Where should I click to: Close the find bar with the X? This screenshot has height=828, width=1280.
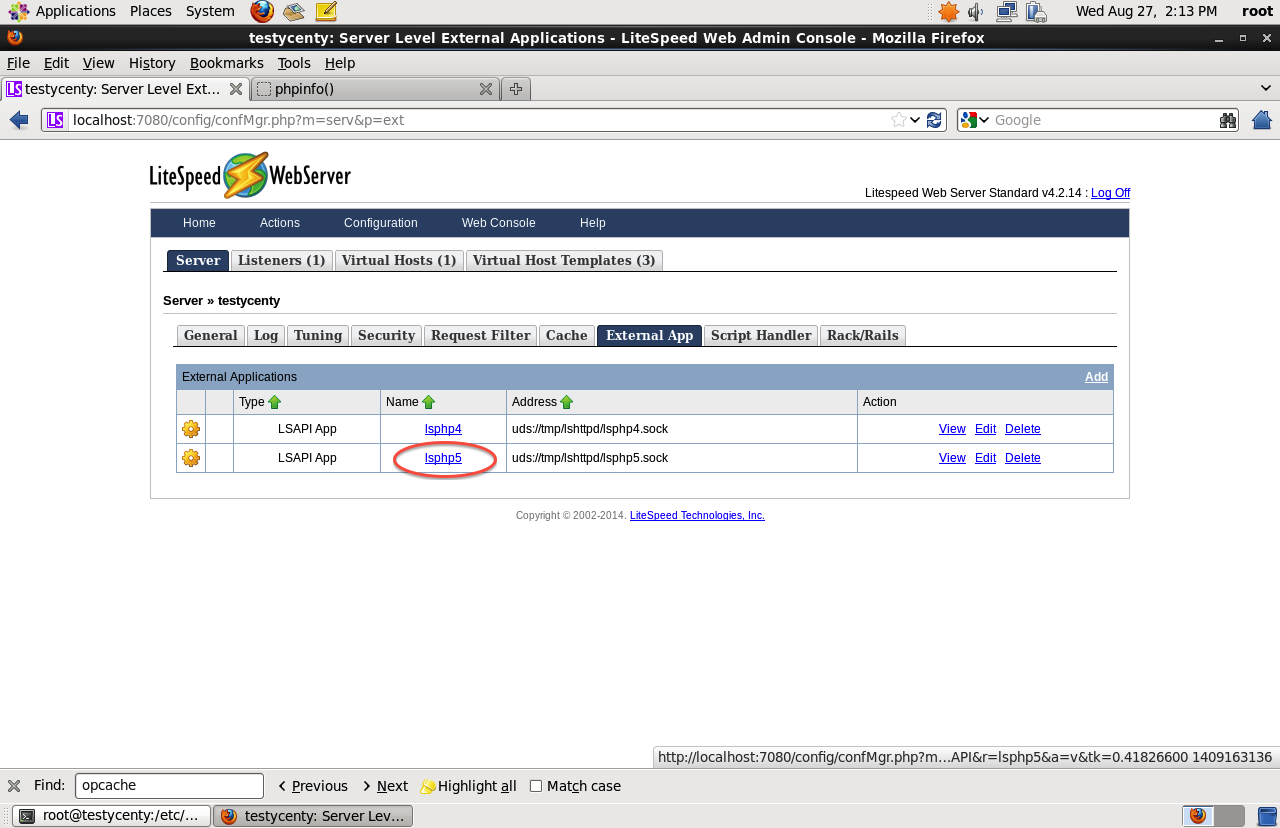tap(14, 786)
